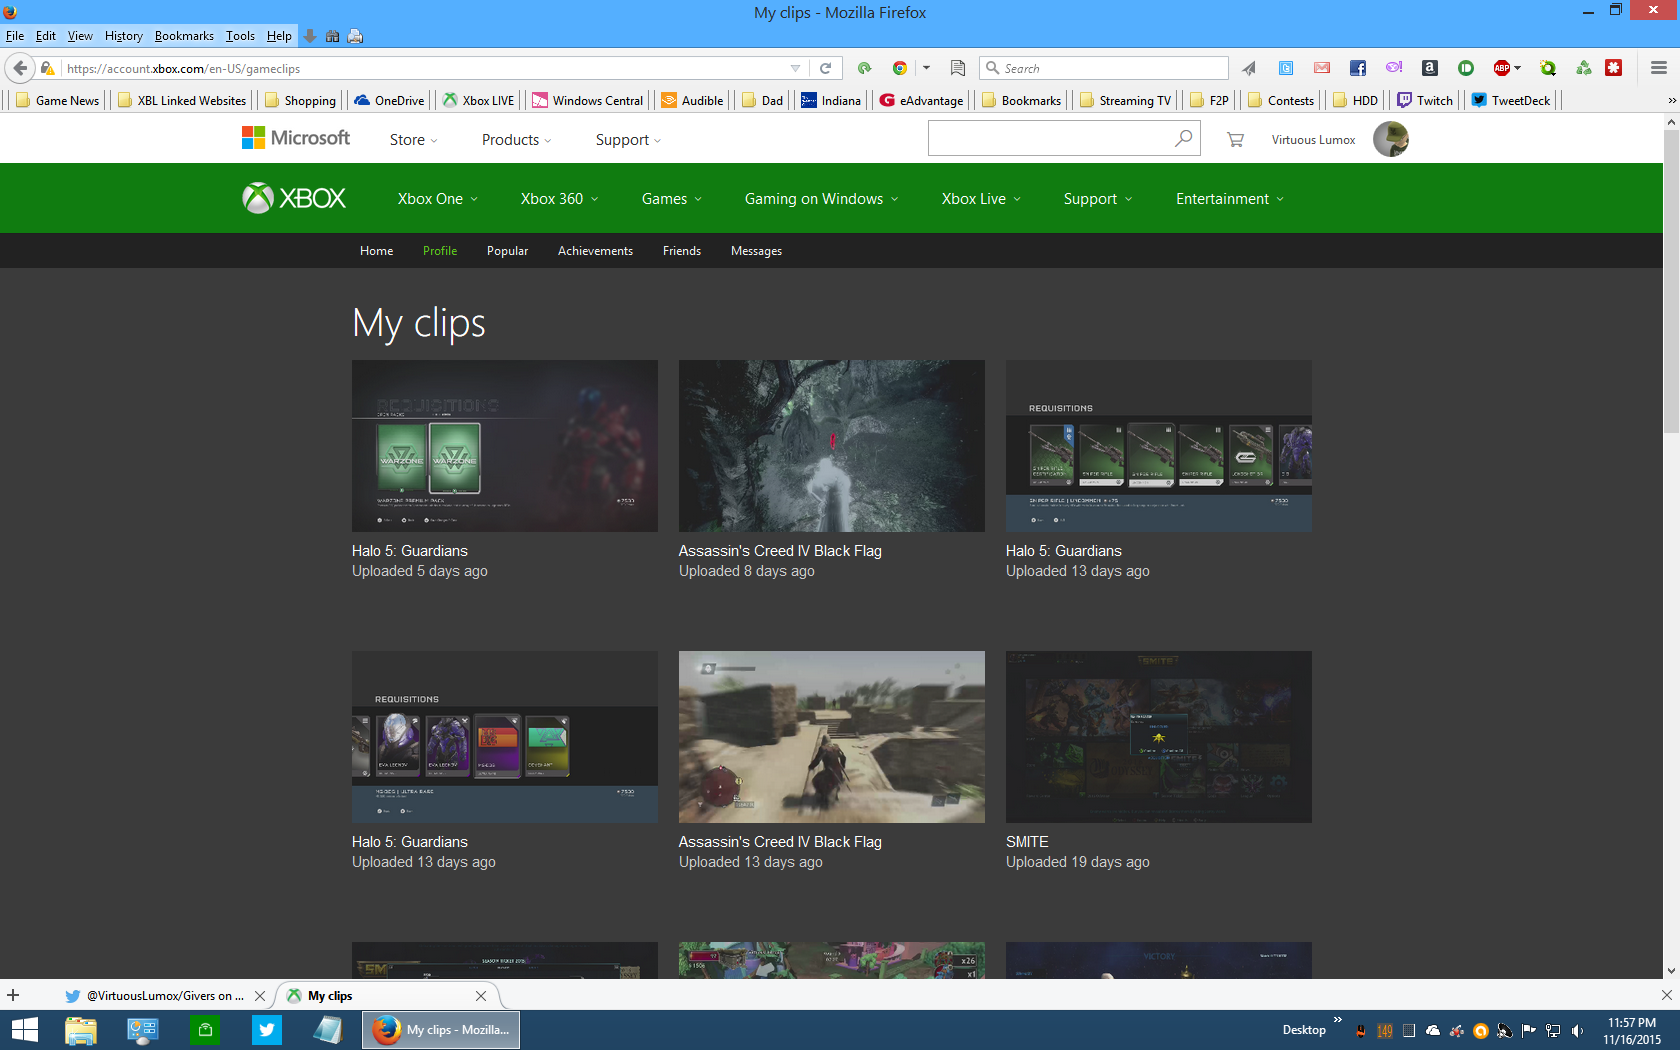The image size is (1680, 1050).
Task: Click the print icon in menu bar
Action: 355,36
